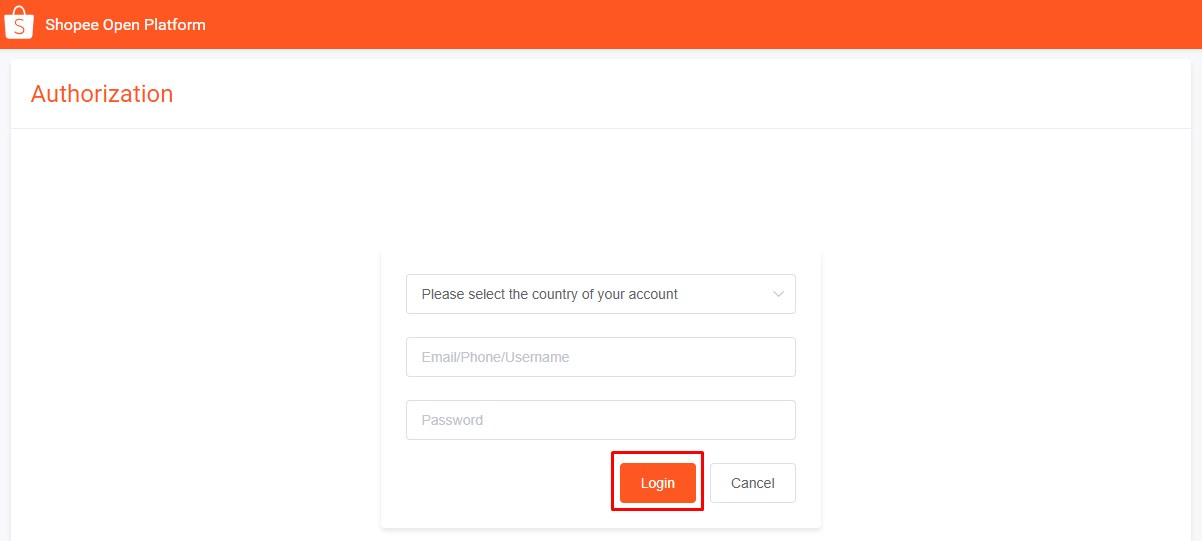The image size is (1202, 541).
Task: Select the Authorization page heading
Action: tap(102, 94)
